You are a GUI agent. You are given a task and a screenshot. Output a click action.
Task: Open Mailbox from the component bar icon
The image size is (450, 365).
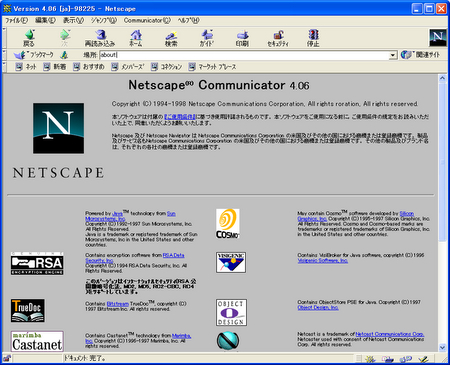pyautogui.click(x=388, y=359)
